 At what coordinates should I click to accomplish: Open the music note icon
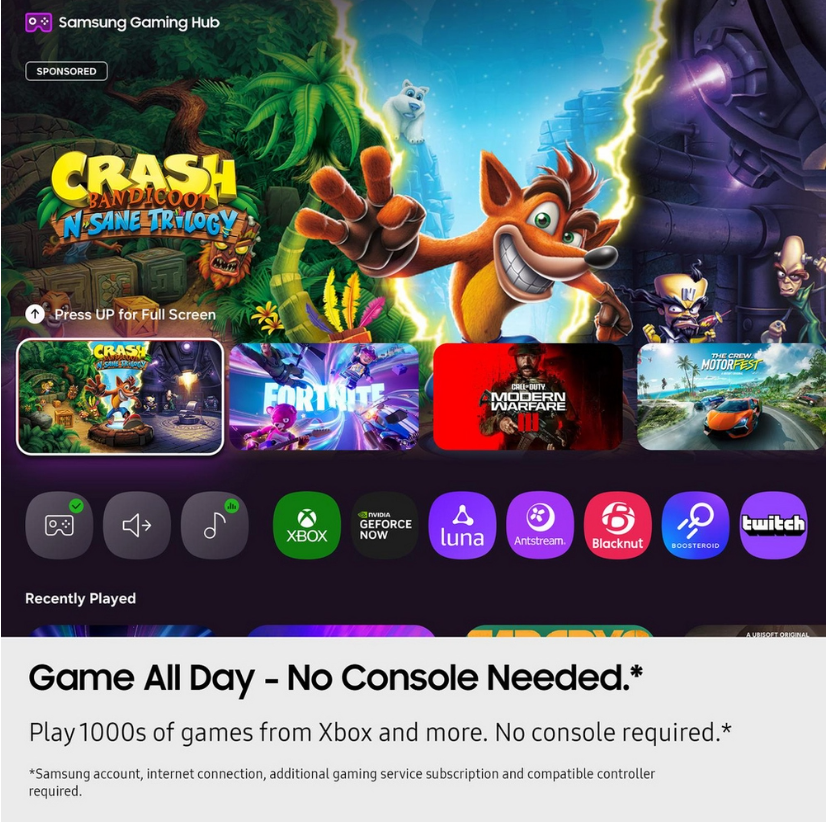tap(215, 525)
